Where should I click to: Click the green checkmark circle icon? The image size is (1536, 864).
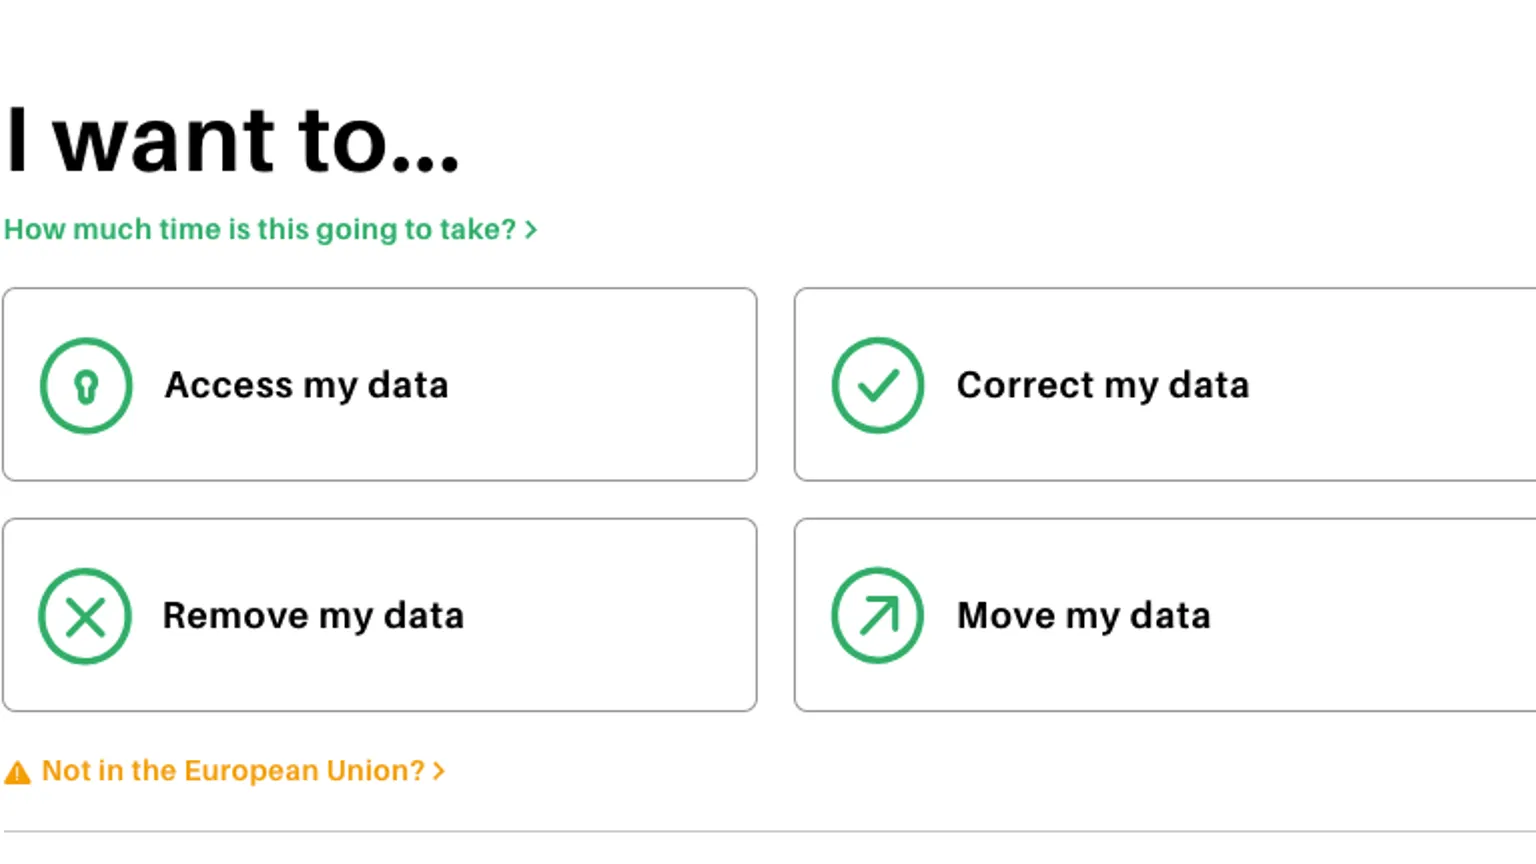click(x=878, y=386)
